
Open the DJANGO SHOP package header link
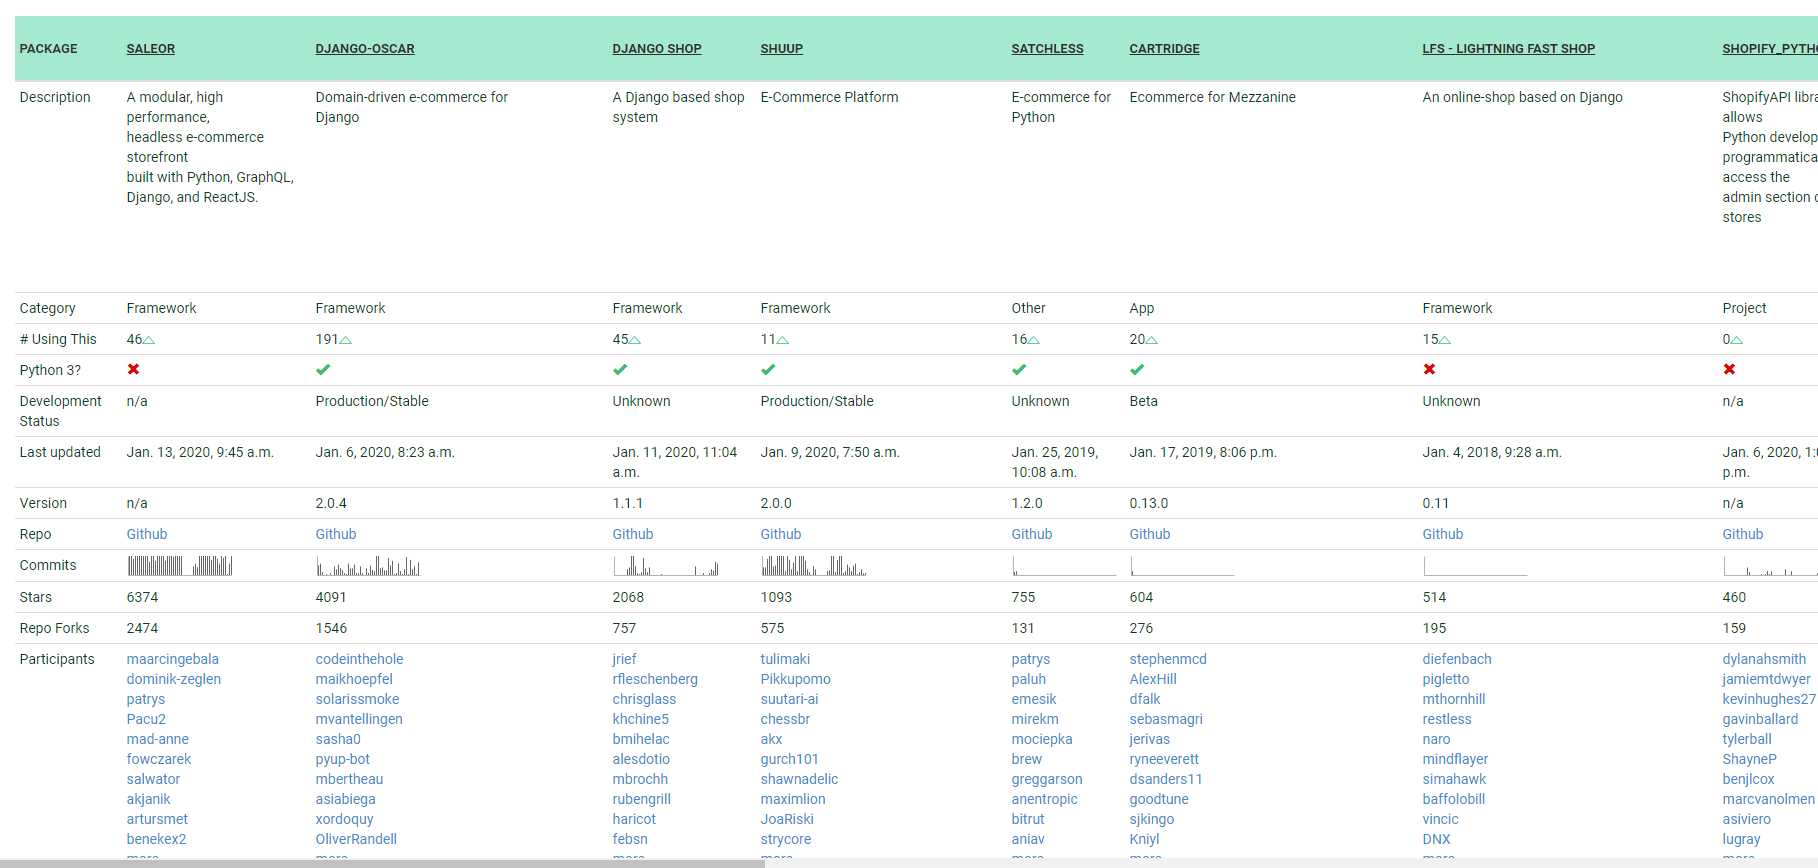[x=657, y=49]
